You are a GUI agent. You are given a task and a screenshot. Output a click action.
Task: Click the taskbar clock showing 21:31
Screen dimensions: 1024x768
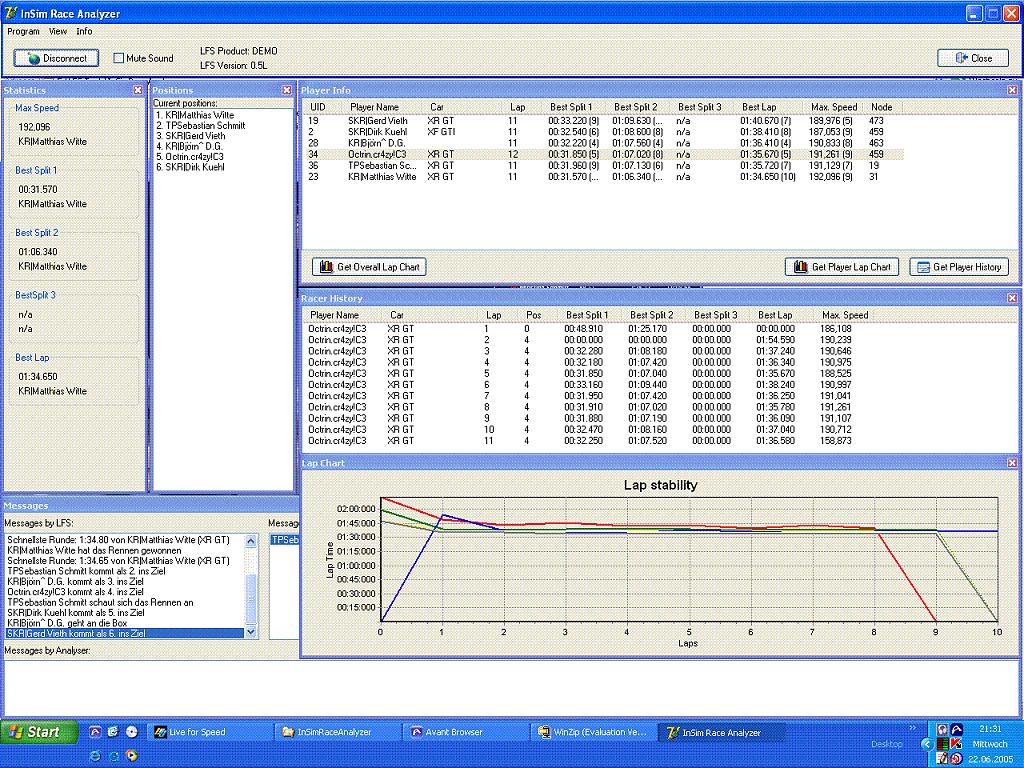990,729
